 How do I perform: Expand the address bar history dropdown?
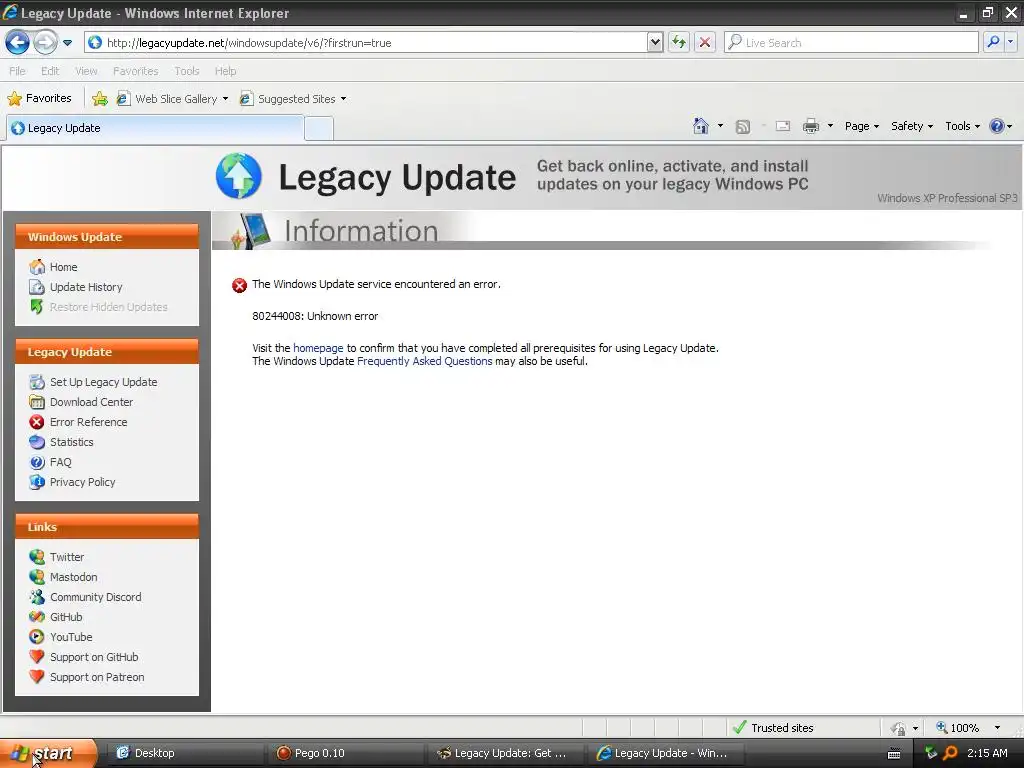655,43
